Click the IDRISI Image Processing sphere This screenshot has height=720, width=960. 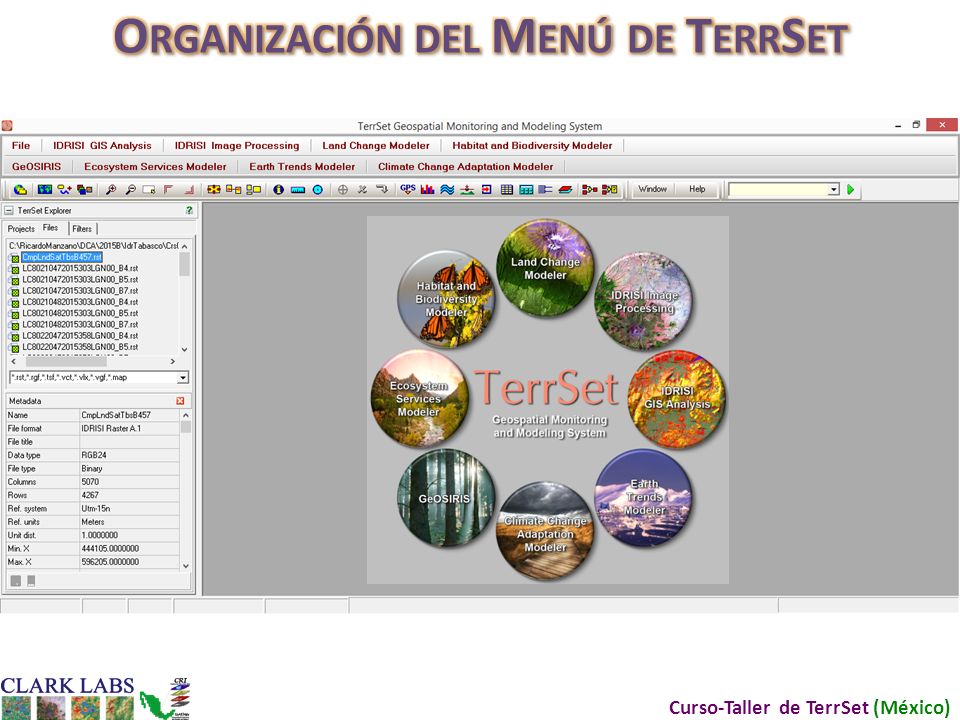pos(643,301)
